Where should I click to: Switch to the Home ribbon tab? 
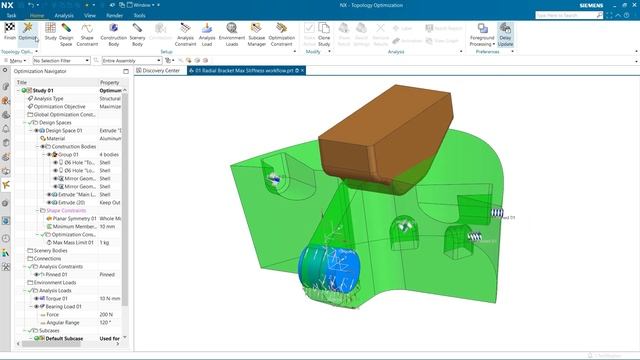37,16
